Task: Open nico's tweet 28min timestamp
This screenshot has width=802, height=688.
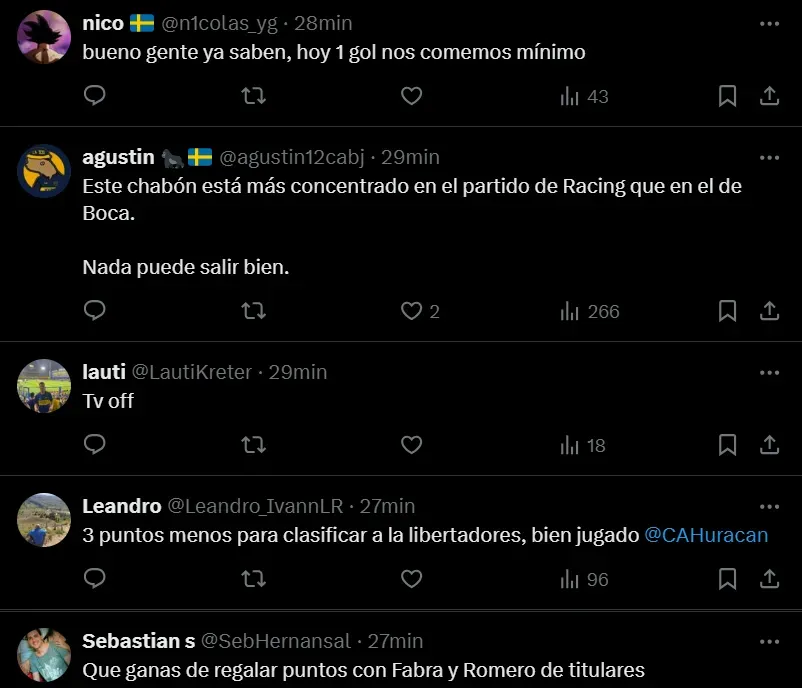Action: (322, 23)
